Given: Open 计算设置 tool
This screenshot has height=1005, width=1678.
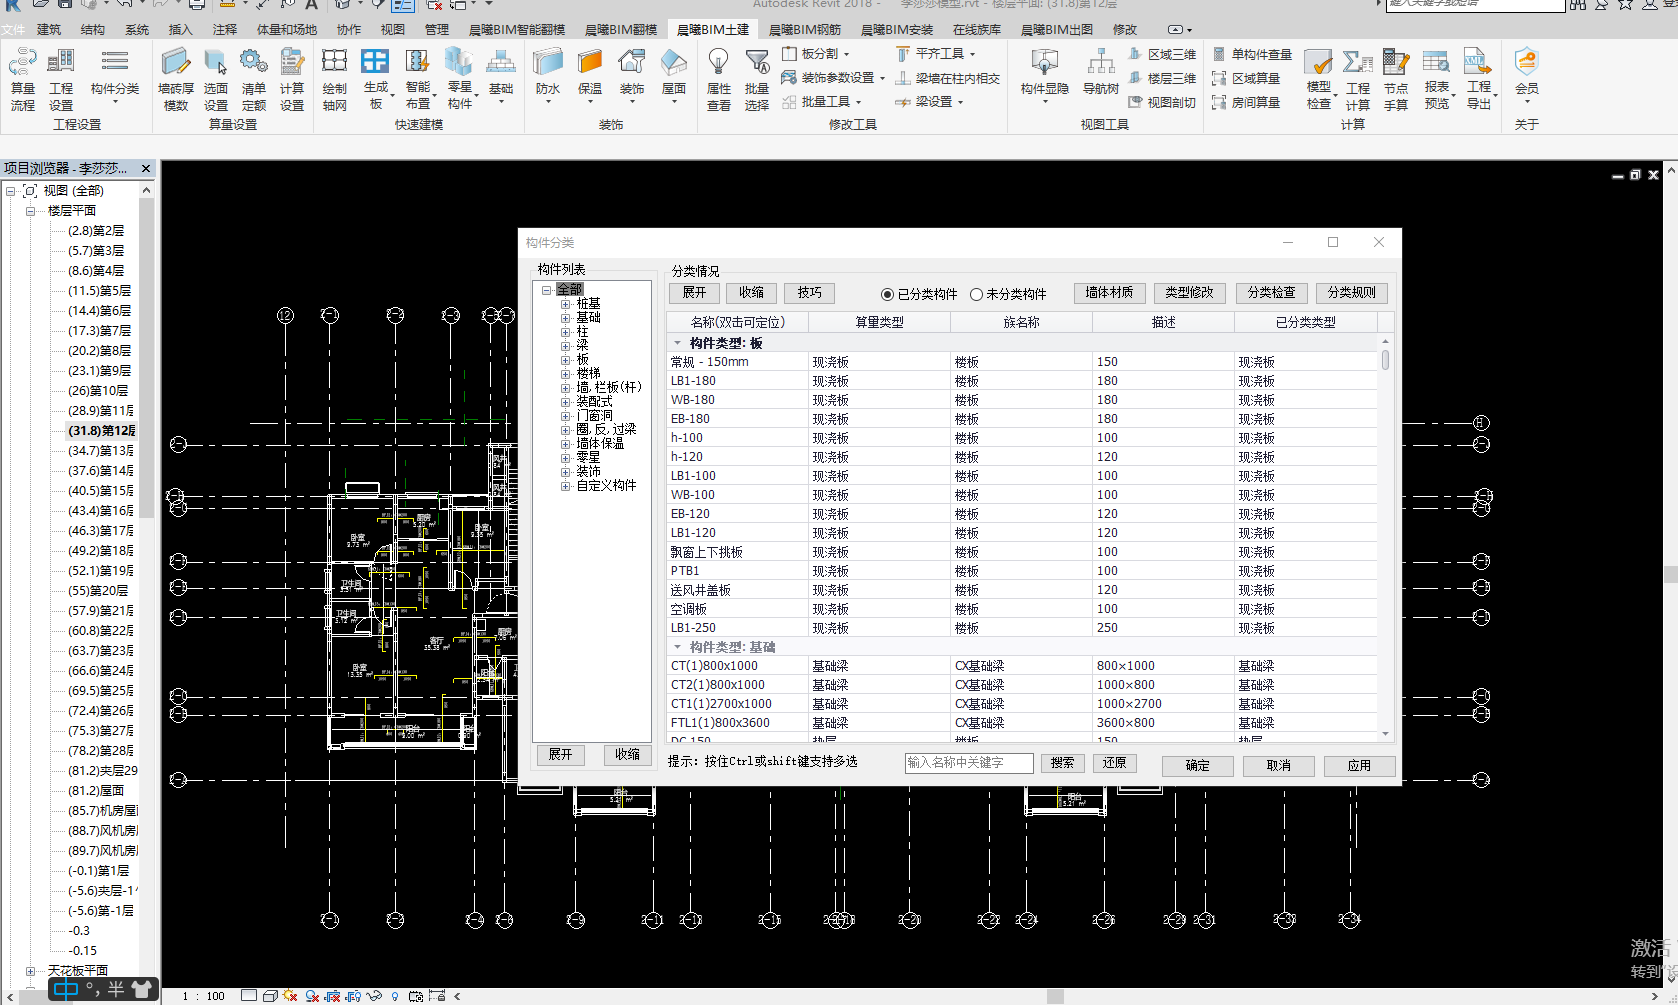Looking at the screenshot, I should (292, 79).
